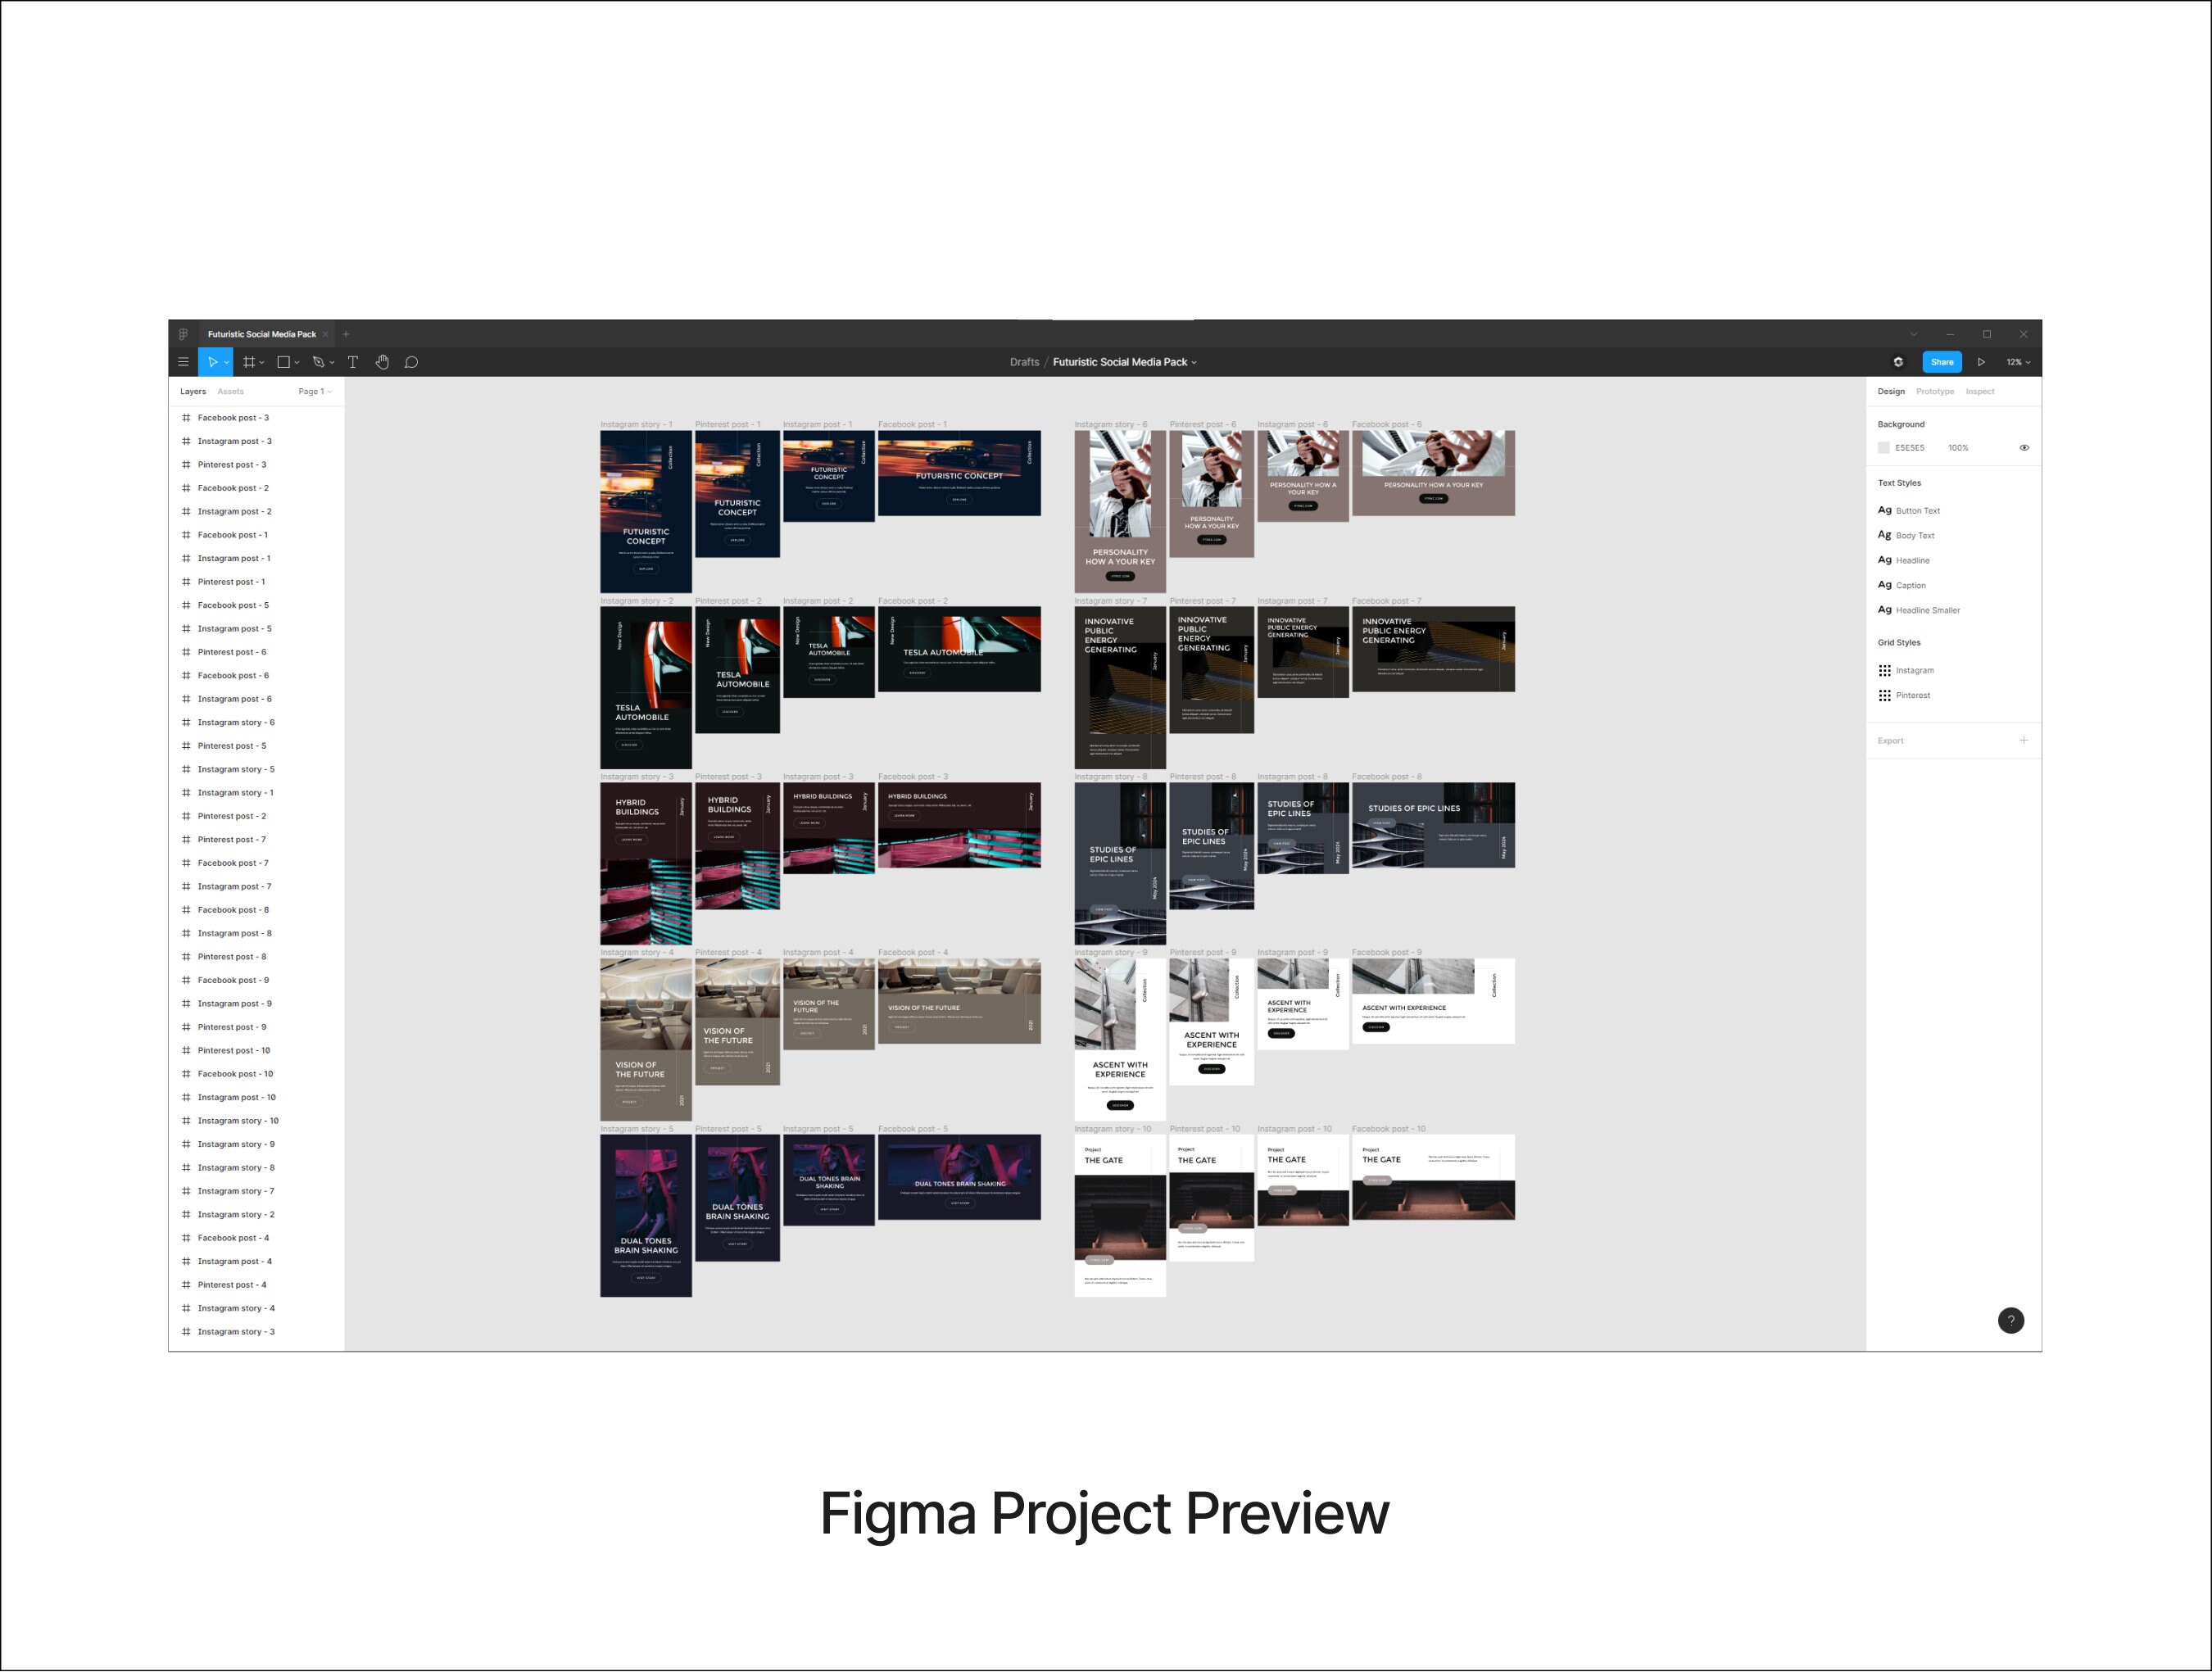
Task: Select the Facebook post - 9 layer
Action: point(257,980)
